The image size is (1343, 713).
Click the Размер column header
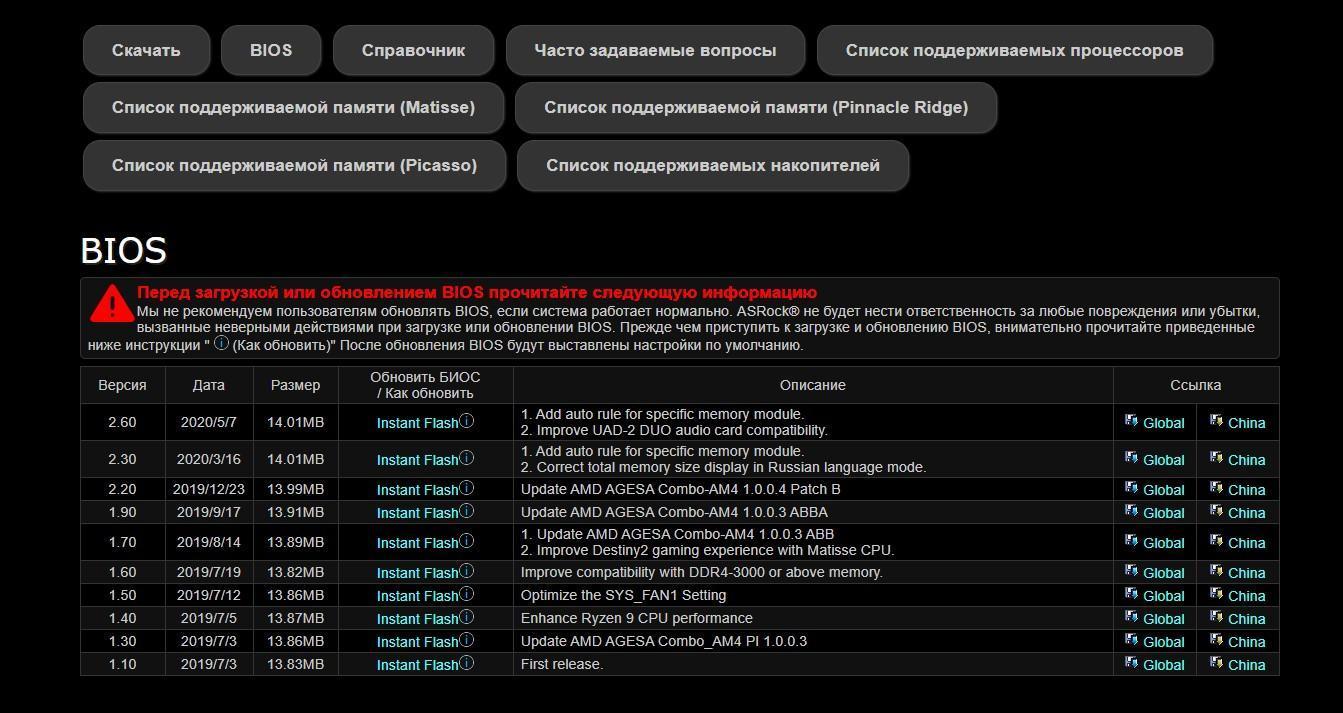coord(295,385)
